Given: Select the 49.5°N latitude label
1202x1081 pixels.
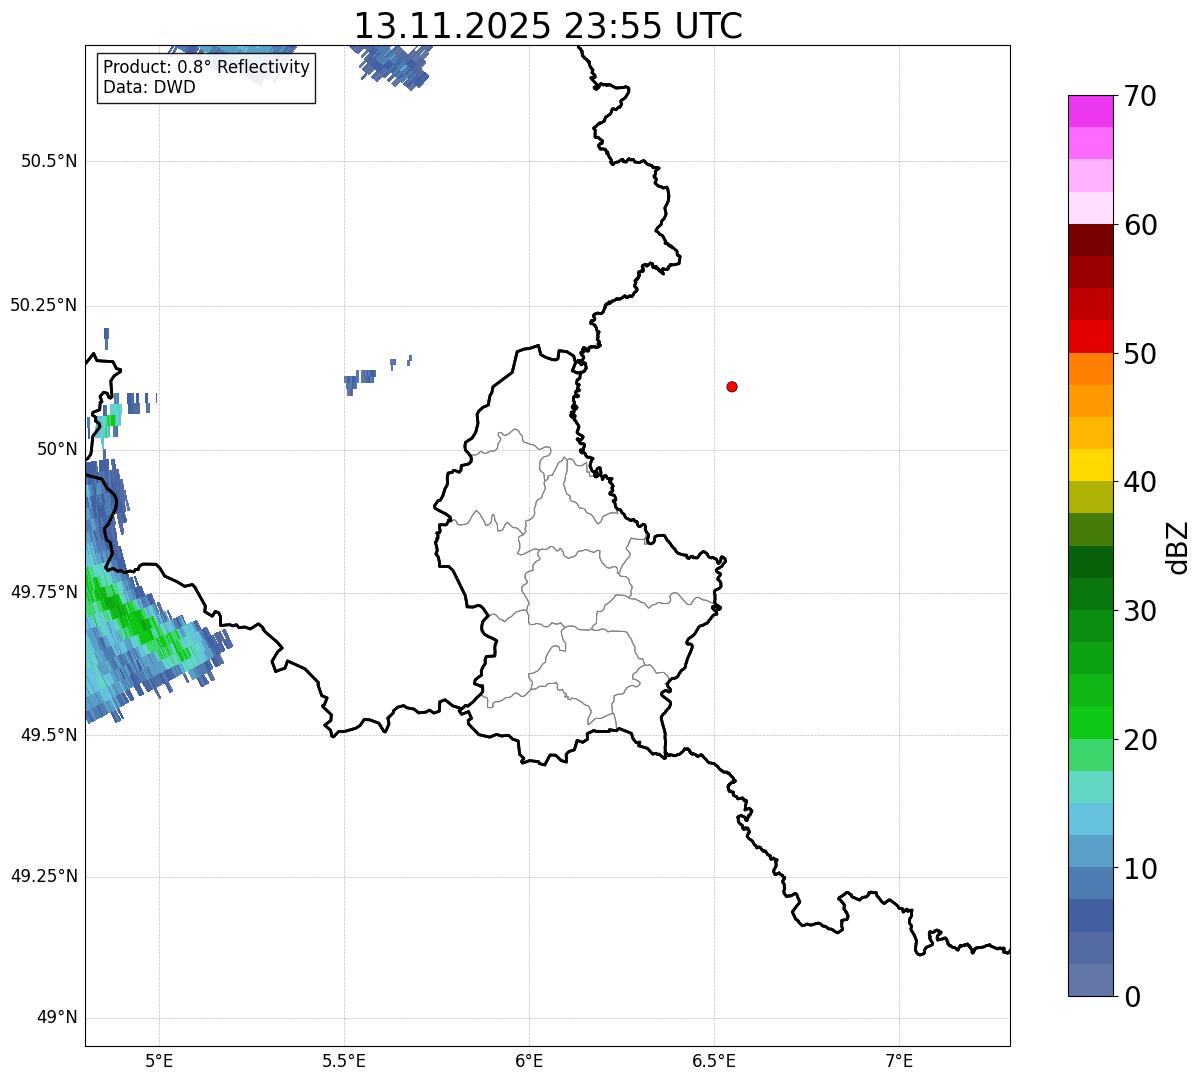Looking at the screenshot, I should click(x=49, y=735).
